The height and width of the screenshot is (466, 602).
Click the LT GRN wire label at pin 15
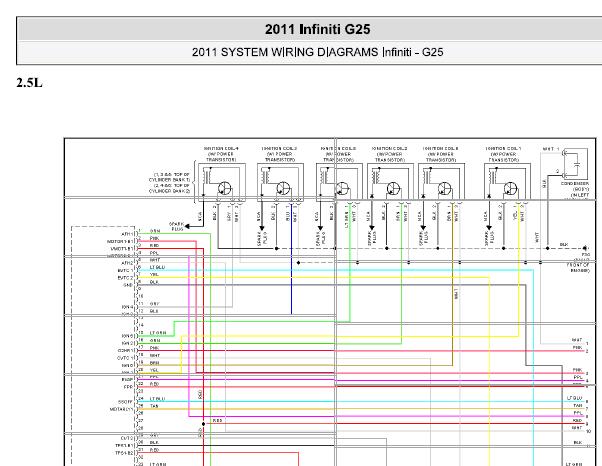point(158,333)
